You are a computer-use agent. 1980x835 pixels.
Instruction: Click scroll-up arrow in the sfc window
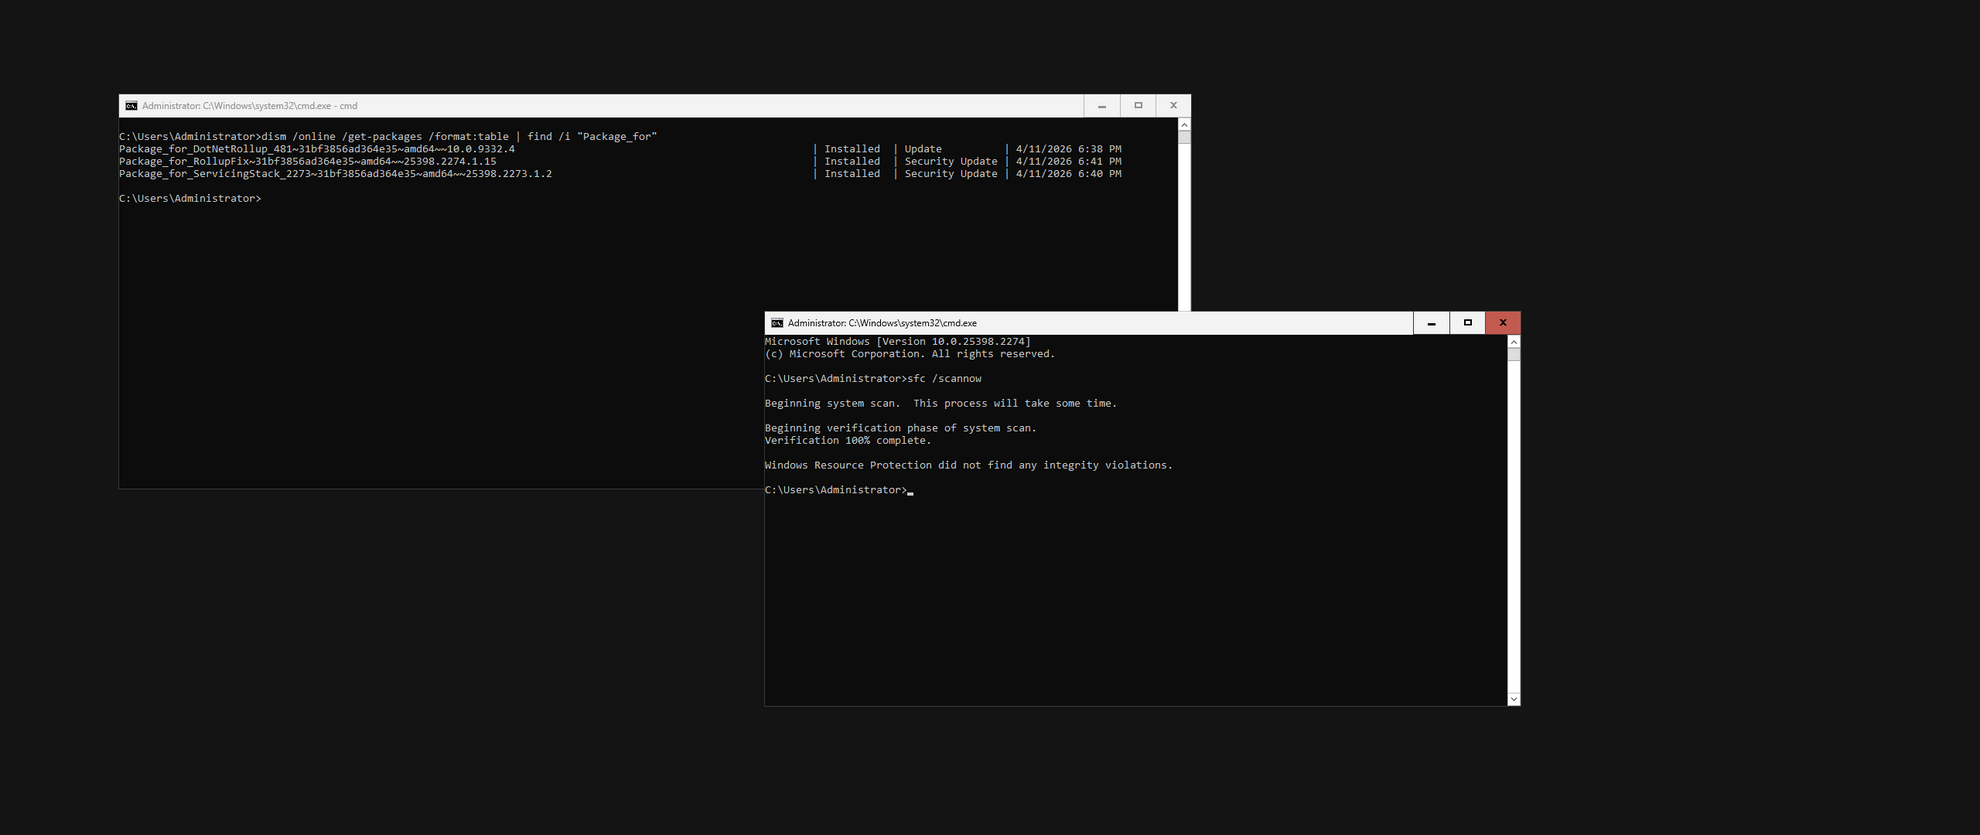tap(1514, 342)
